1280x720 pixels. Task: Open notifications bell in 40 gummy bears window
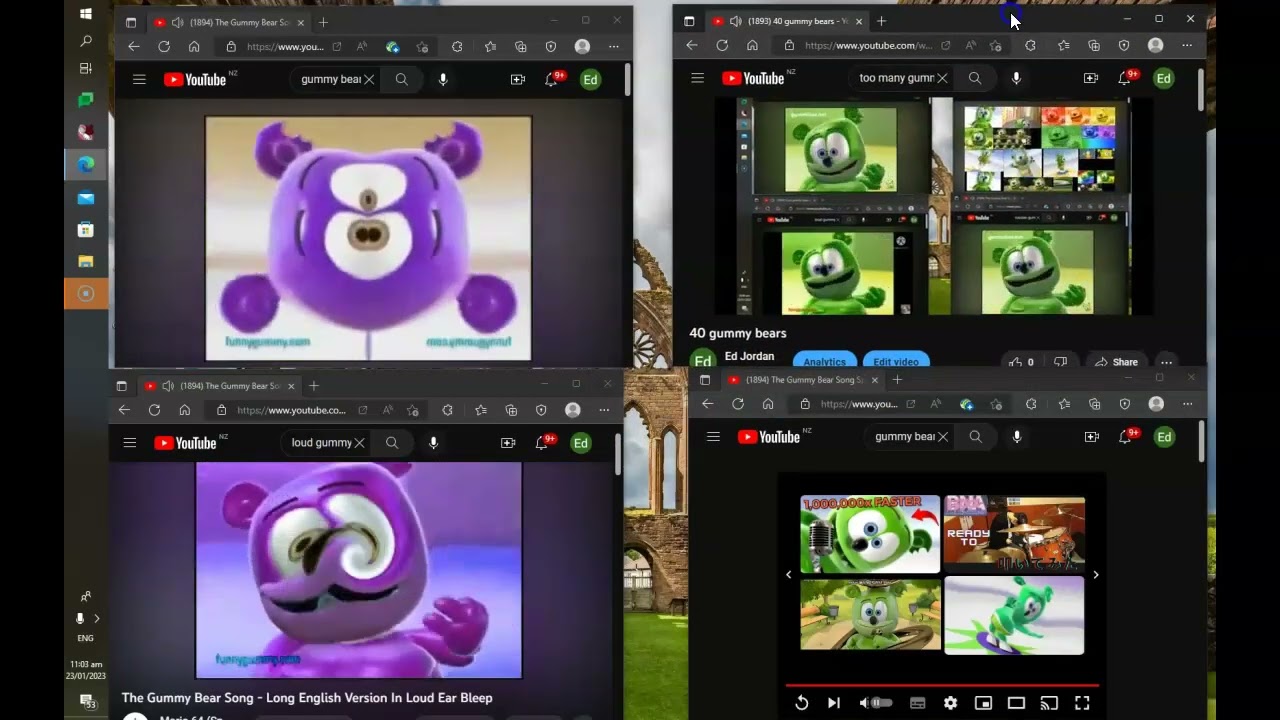click(1126, 78)
